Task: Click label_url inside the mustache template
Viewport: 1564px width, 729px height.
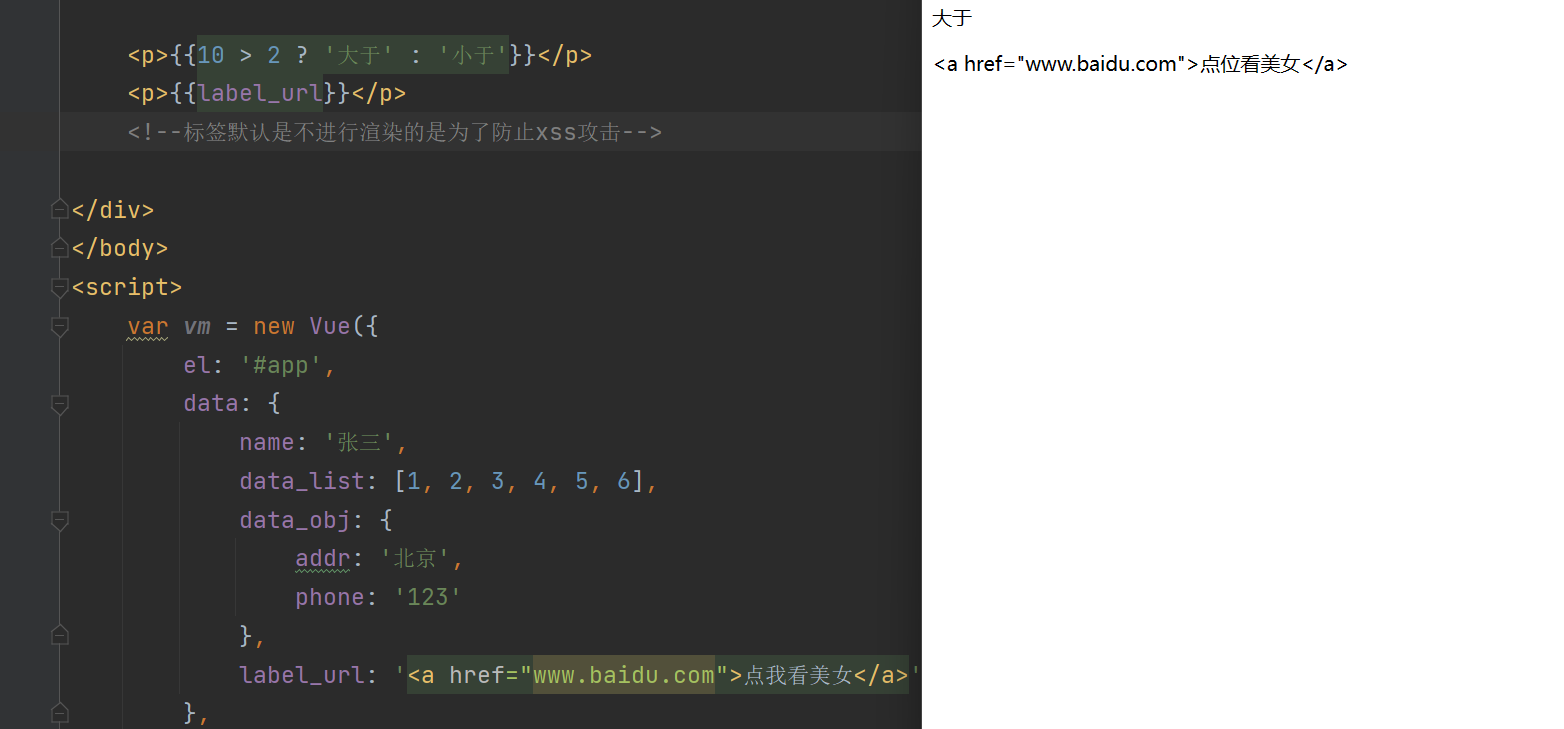Action: click(x=260, y=94)
